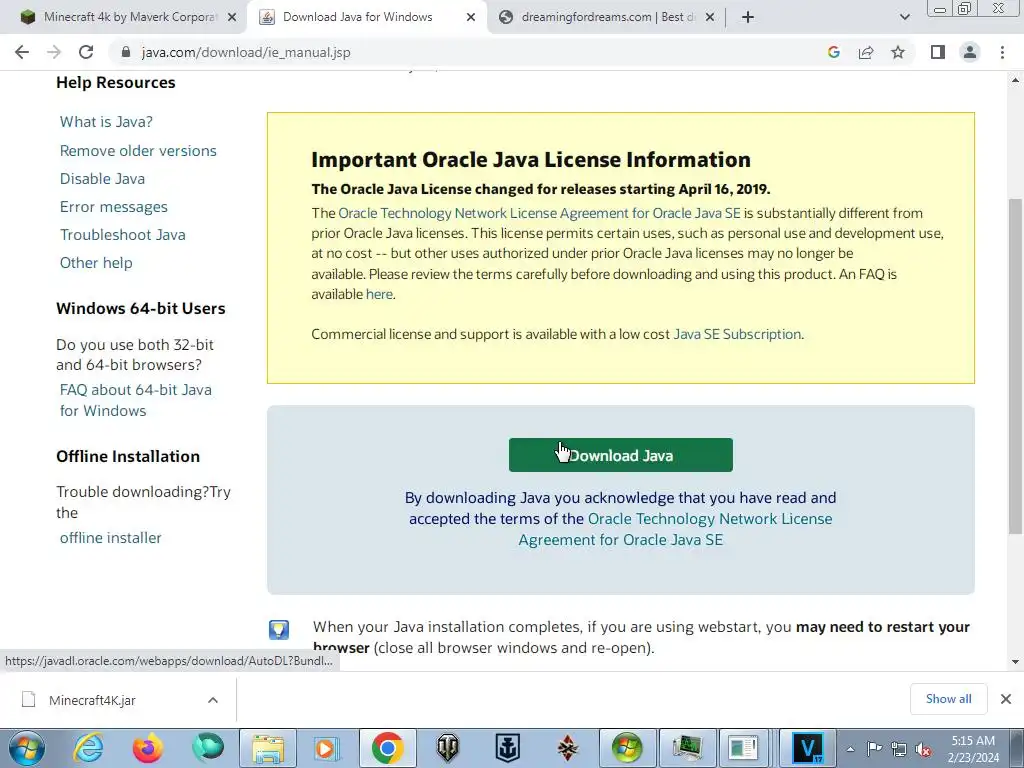Expand Minecraft4K.jar download options chevron

click(213, 700)
